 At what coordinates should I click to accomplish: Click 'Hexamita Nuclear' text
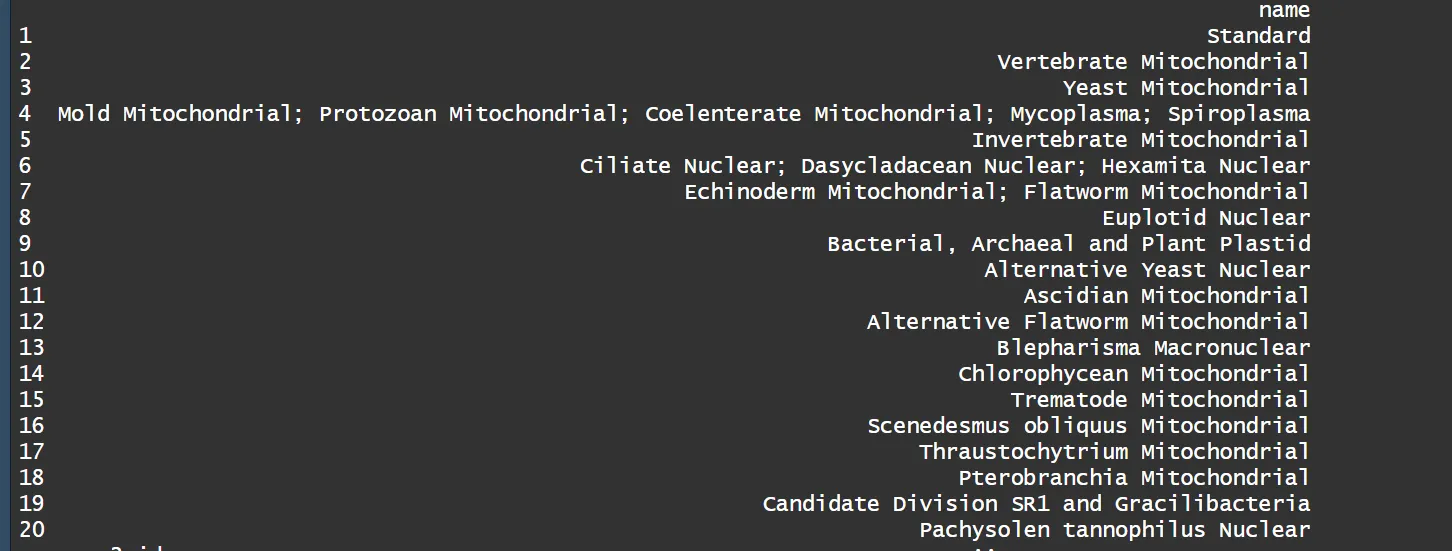[x=1205, y=166]
